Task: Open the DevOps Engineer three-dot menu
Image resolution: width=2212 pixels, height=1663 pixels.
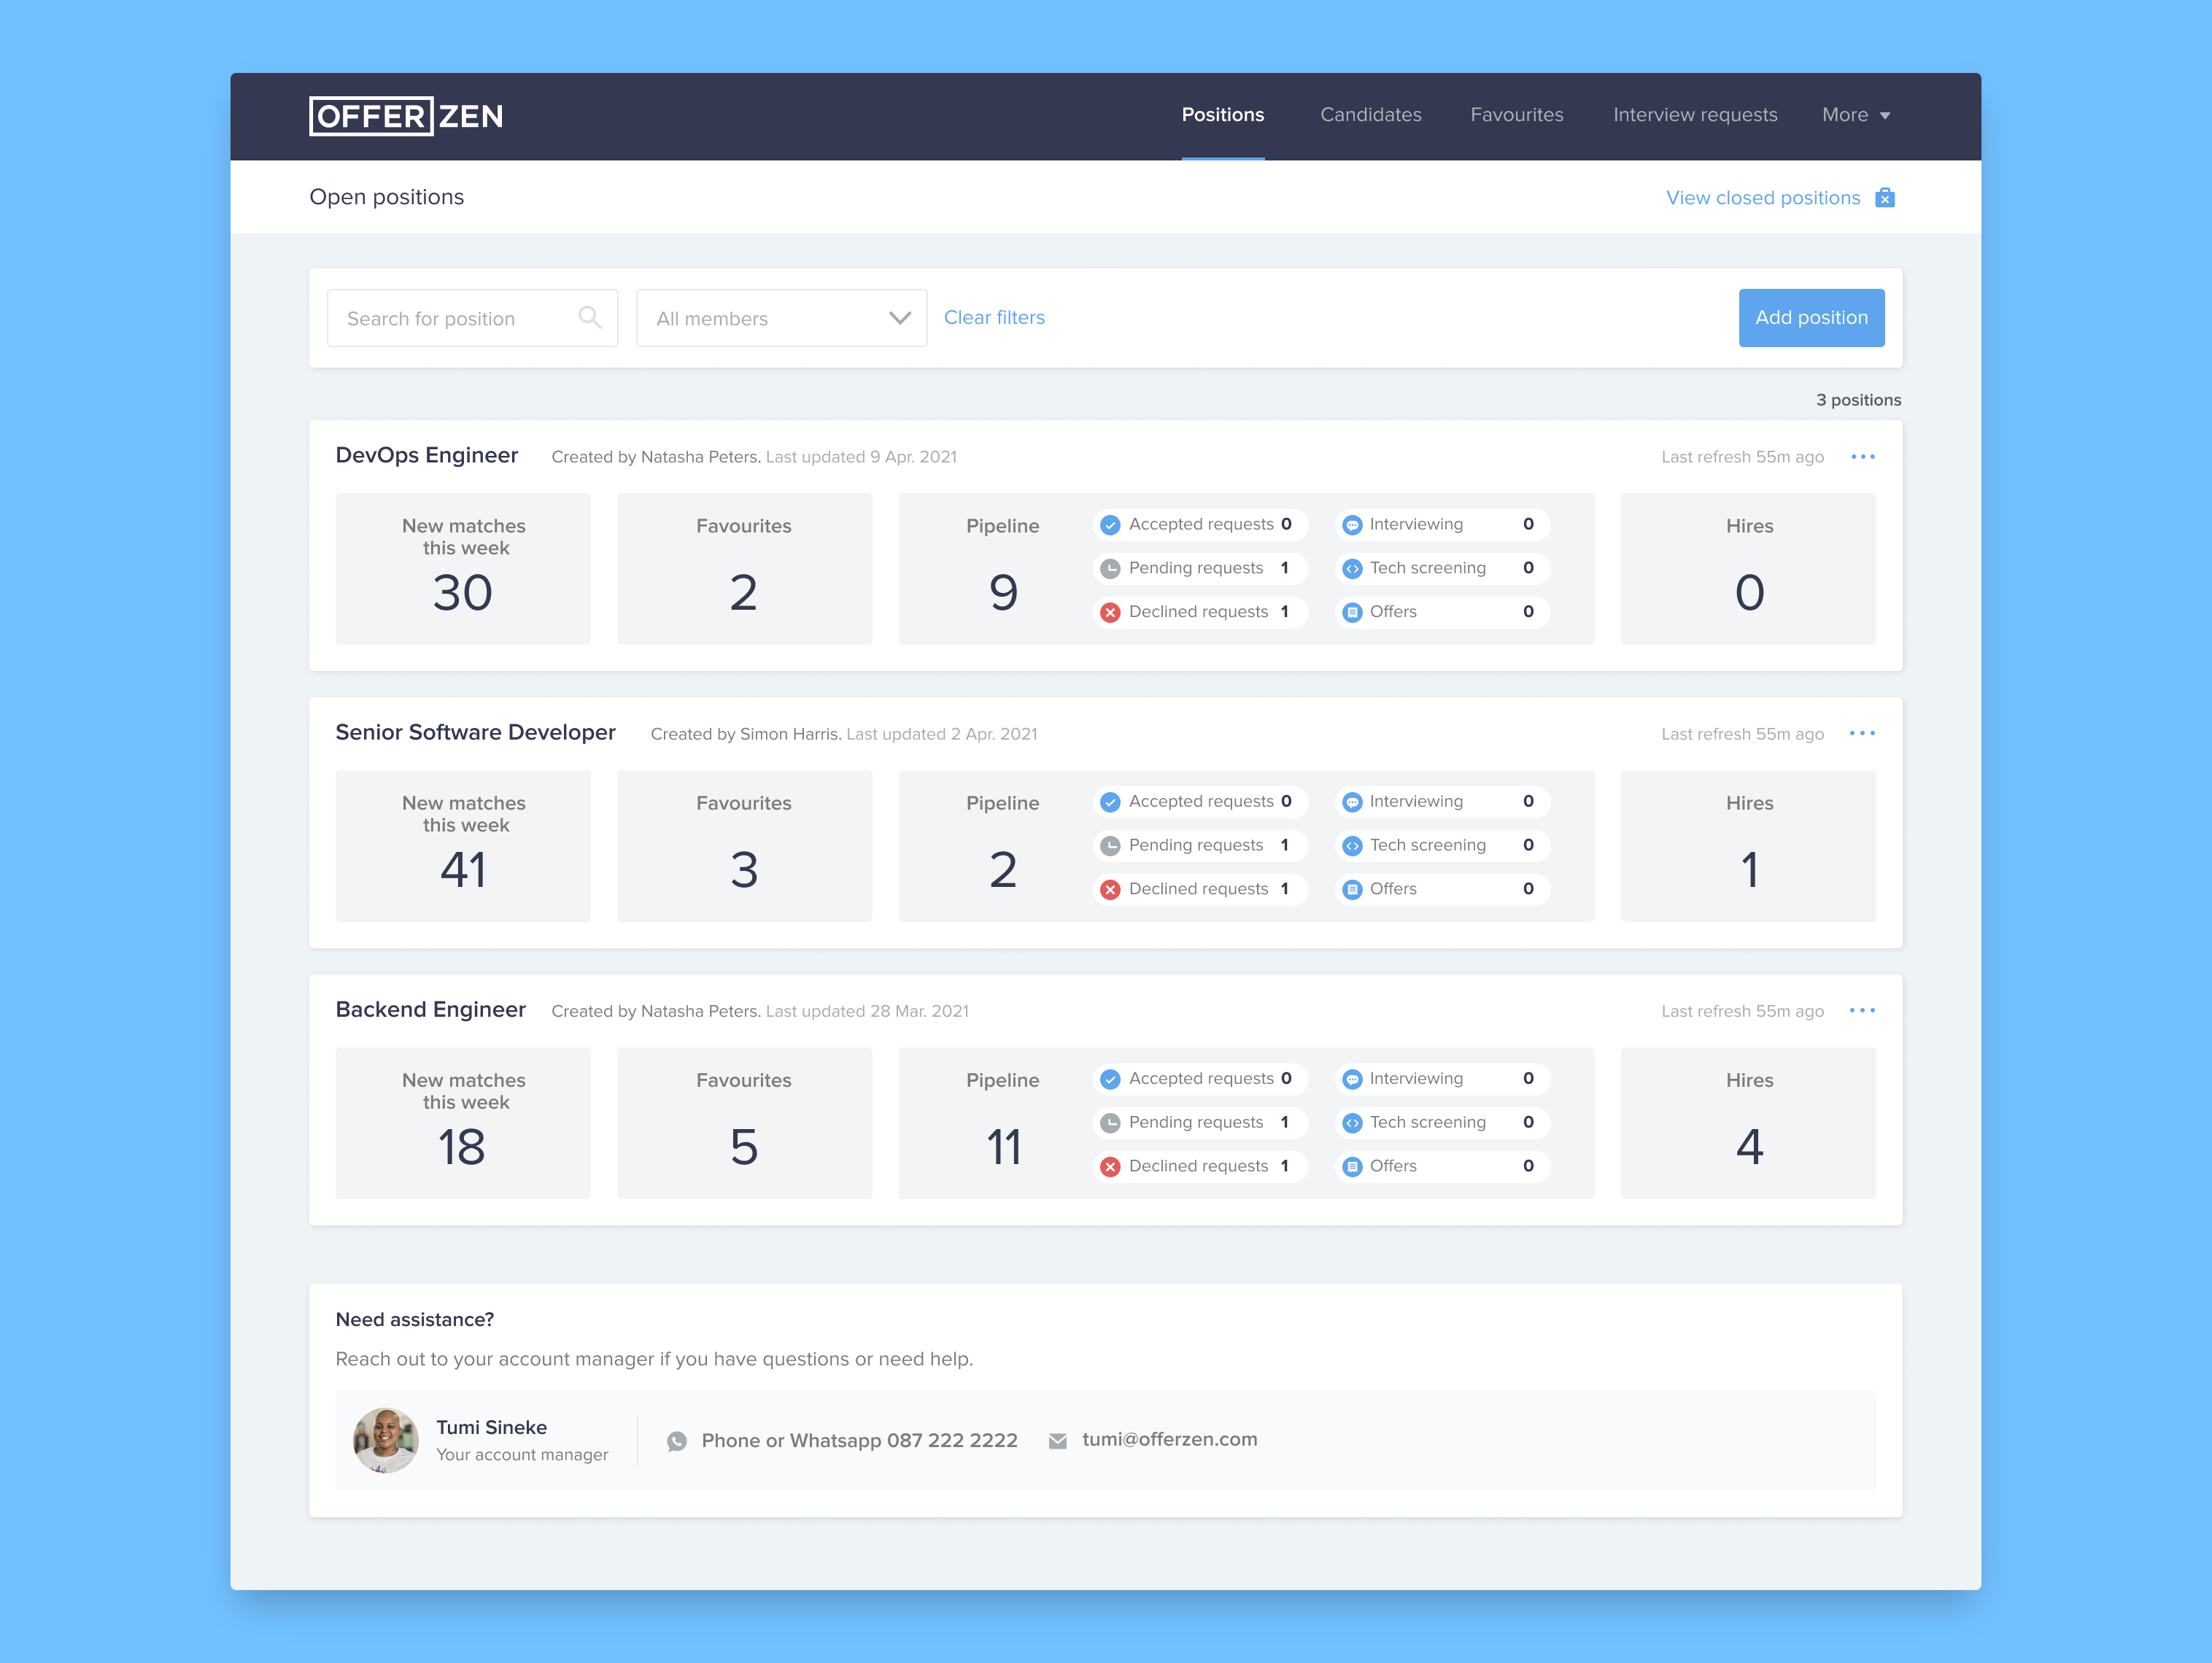Action: 1862,457
